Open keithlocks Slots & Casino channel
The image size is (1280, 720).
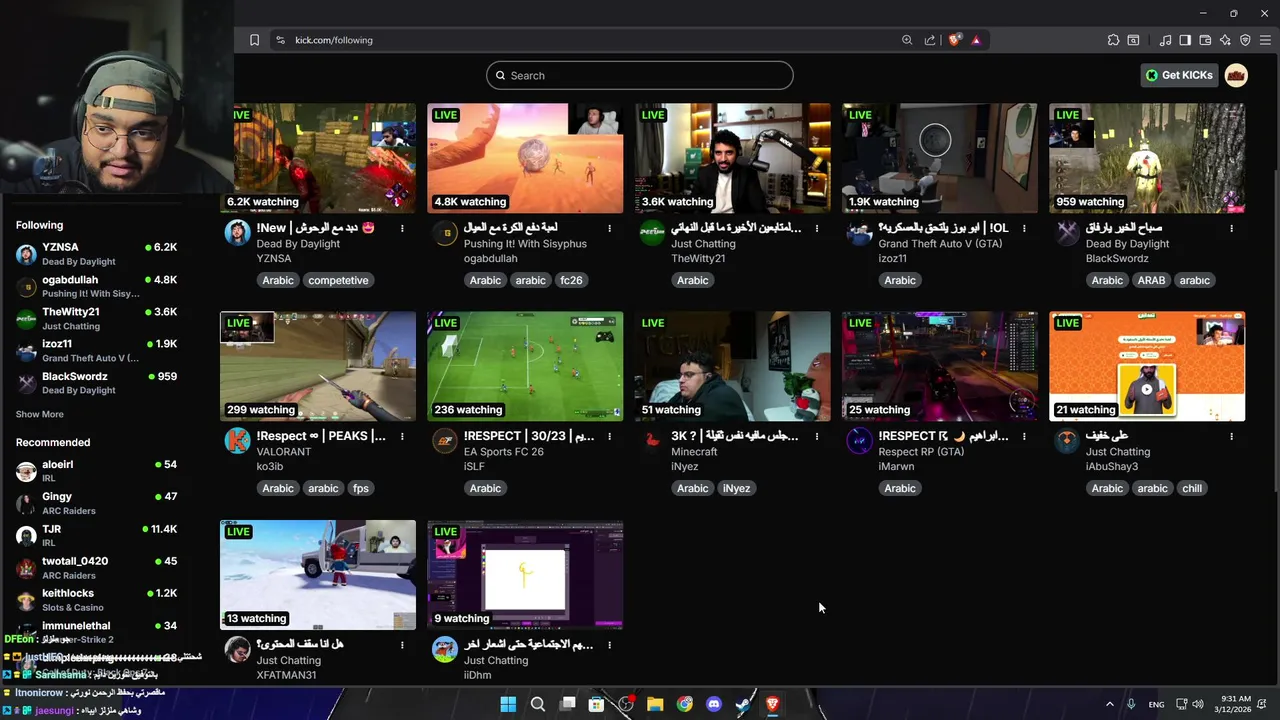[x=96, y=600]
